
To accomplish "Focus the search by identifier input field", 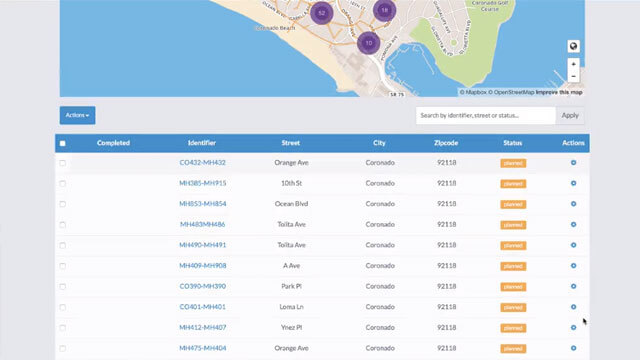I will 486,116.
